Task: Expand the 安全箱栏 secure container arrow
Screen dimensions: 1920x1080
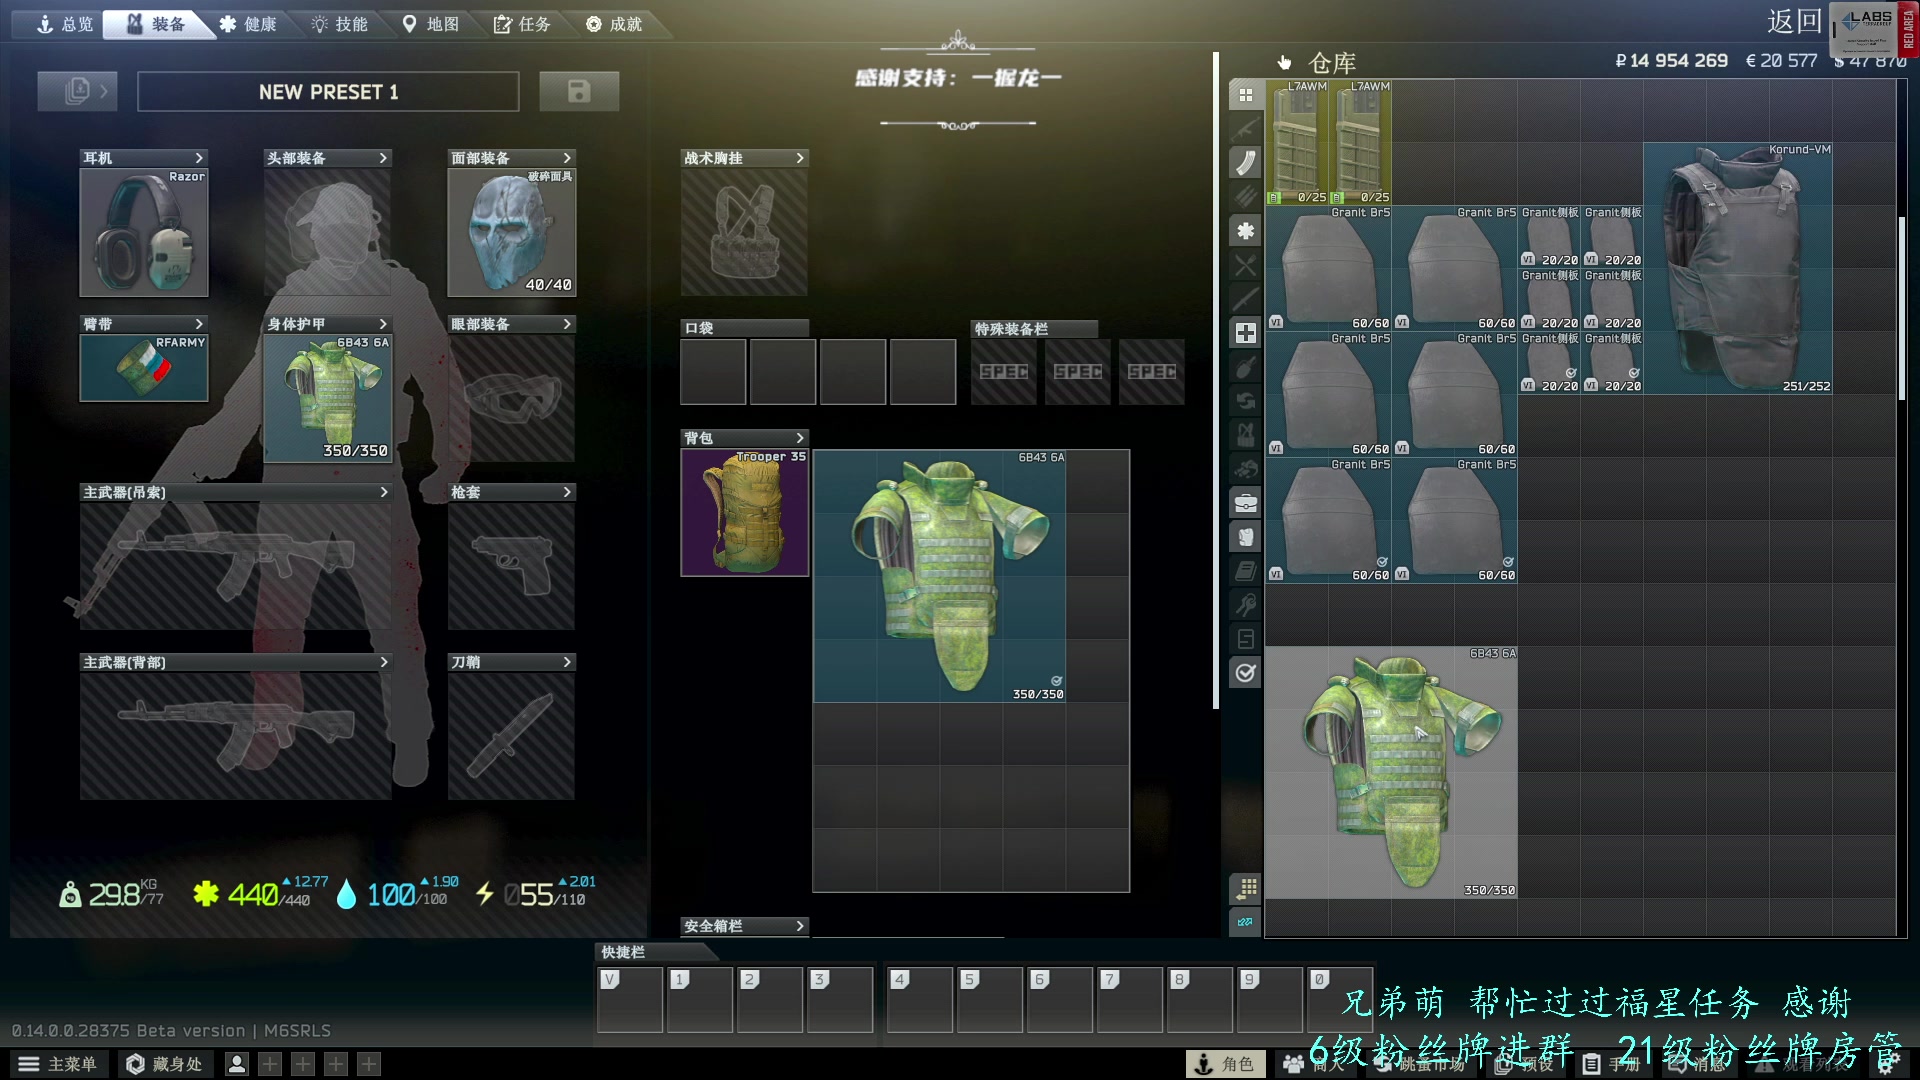Action: point(800,926)
